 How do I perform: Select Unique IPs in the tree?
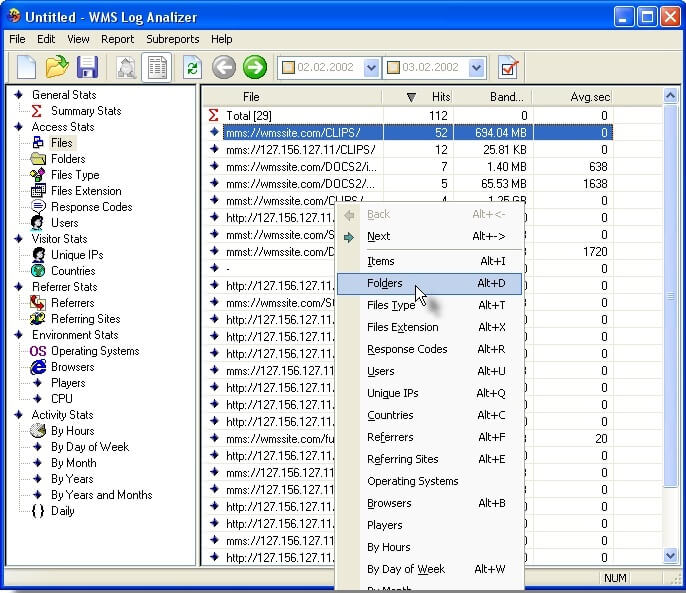[x=77, y=255]
